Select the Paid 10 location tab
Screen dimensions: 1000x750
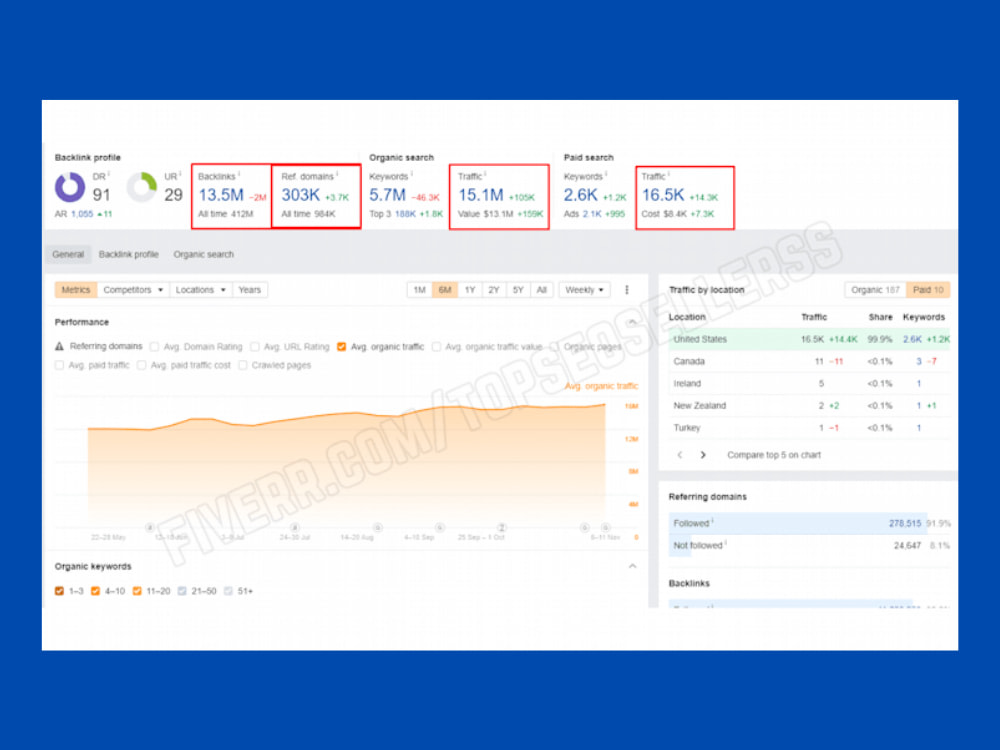click(x=928, y=290)
